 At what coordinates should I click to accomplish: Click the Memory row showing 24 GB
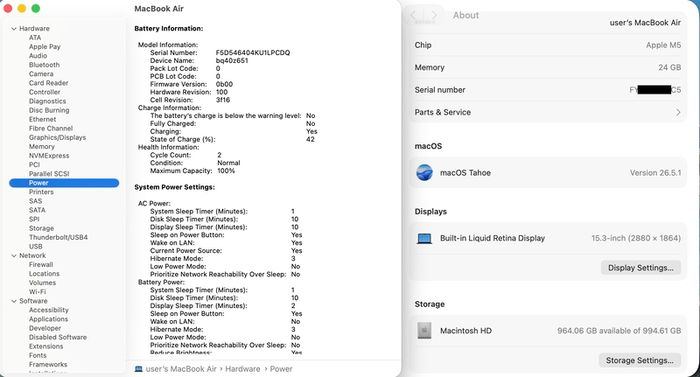tap(548, 67)
